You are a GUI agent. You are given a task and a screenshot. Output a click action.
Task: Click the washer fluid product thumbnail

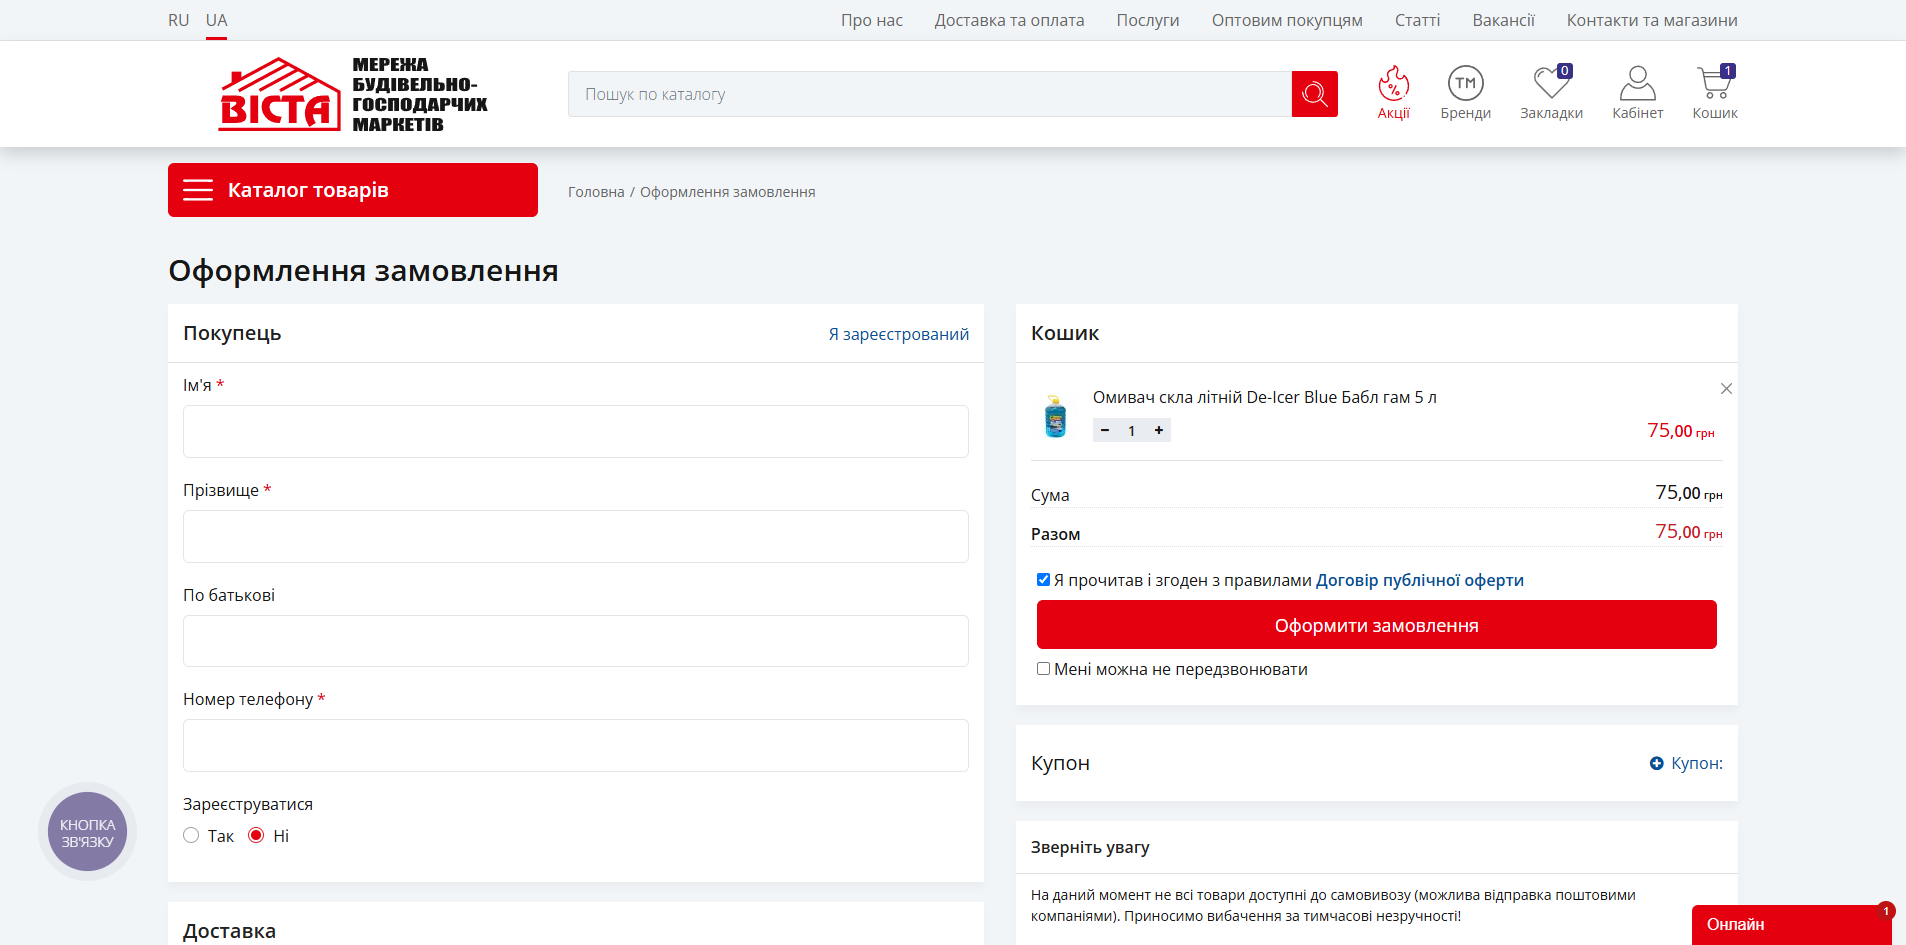coord(1055,415)
